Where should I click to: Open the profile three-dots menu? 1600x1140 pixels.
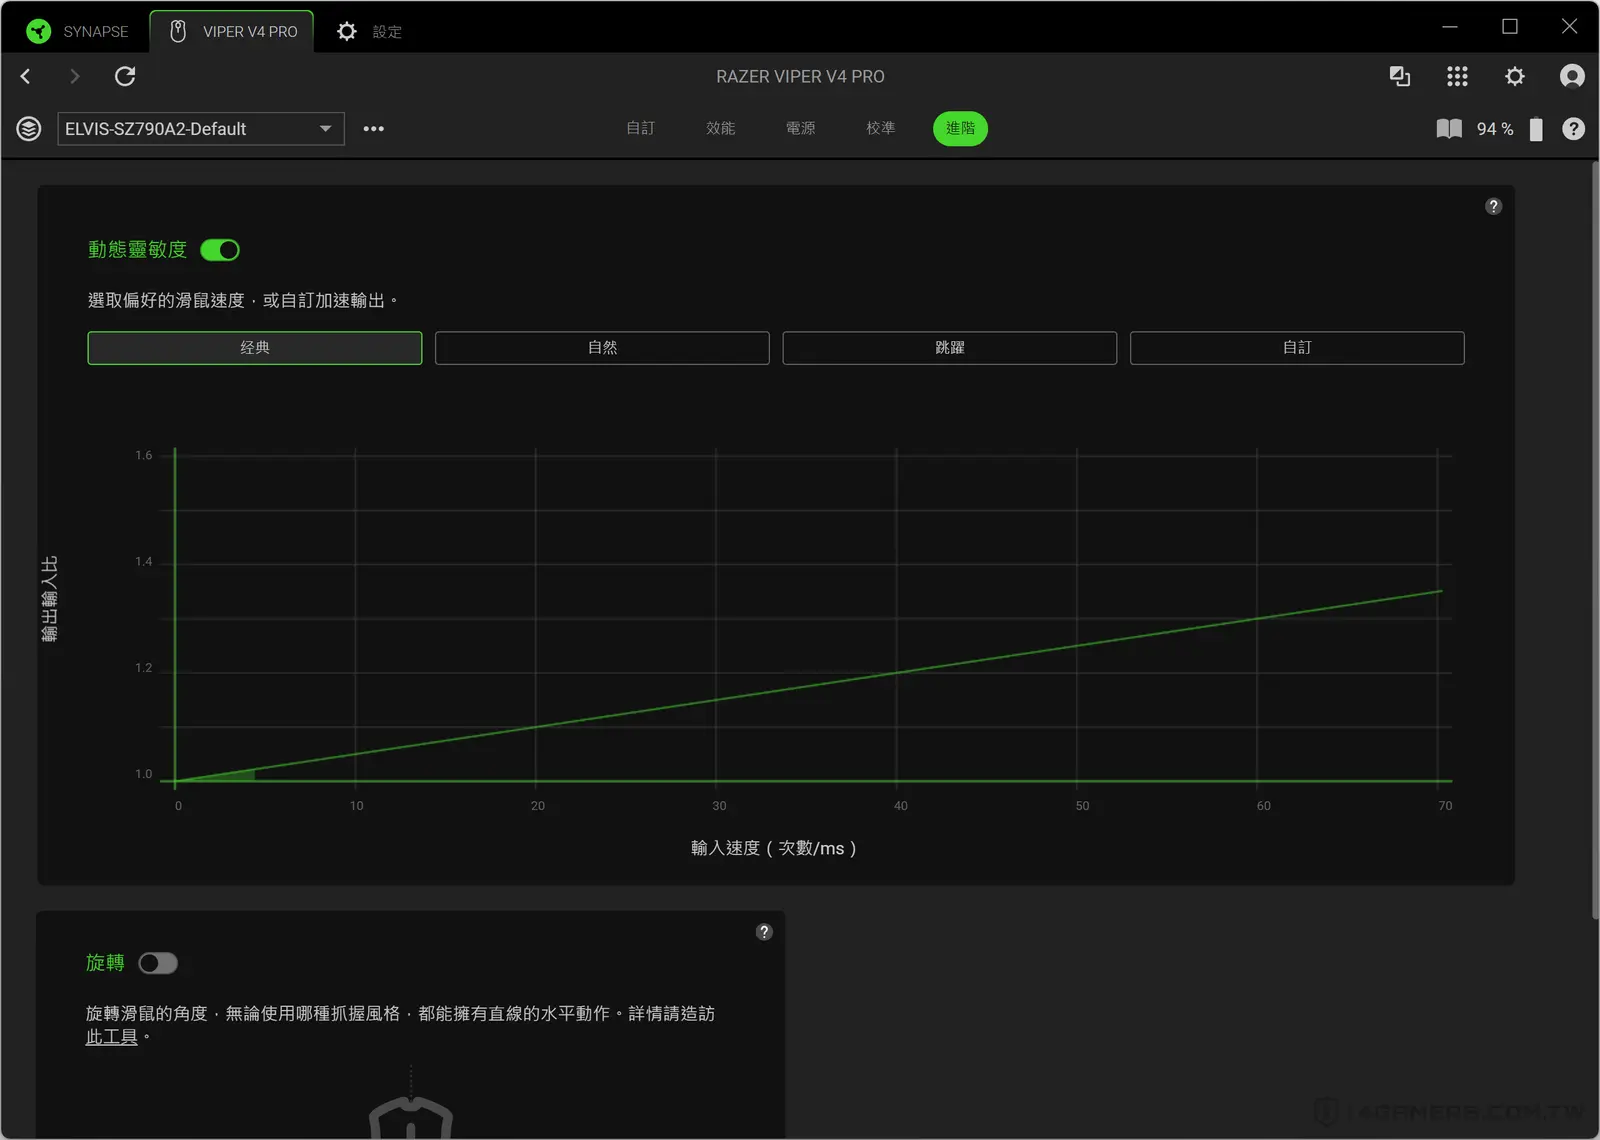pos(373,129)
